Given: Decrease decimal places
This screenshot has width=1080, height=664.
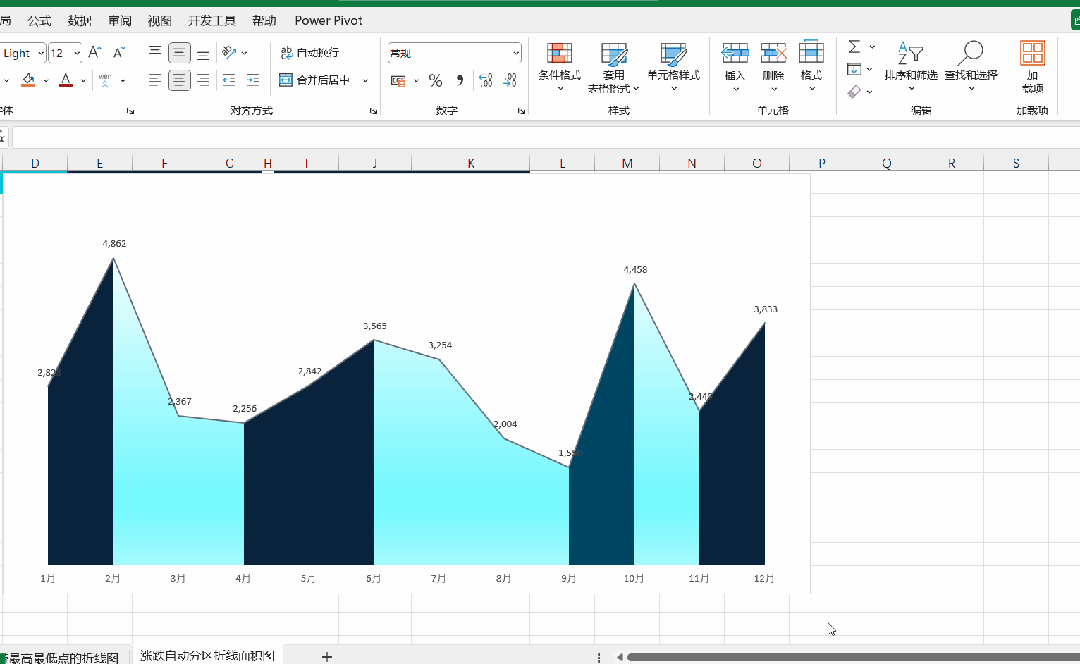Looking at the screenshot, I should [510, 81].
